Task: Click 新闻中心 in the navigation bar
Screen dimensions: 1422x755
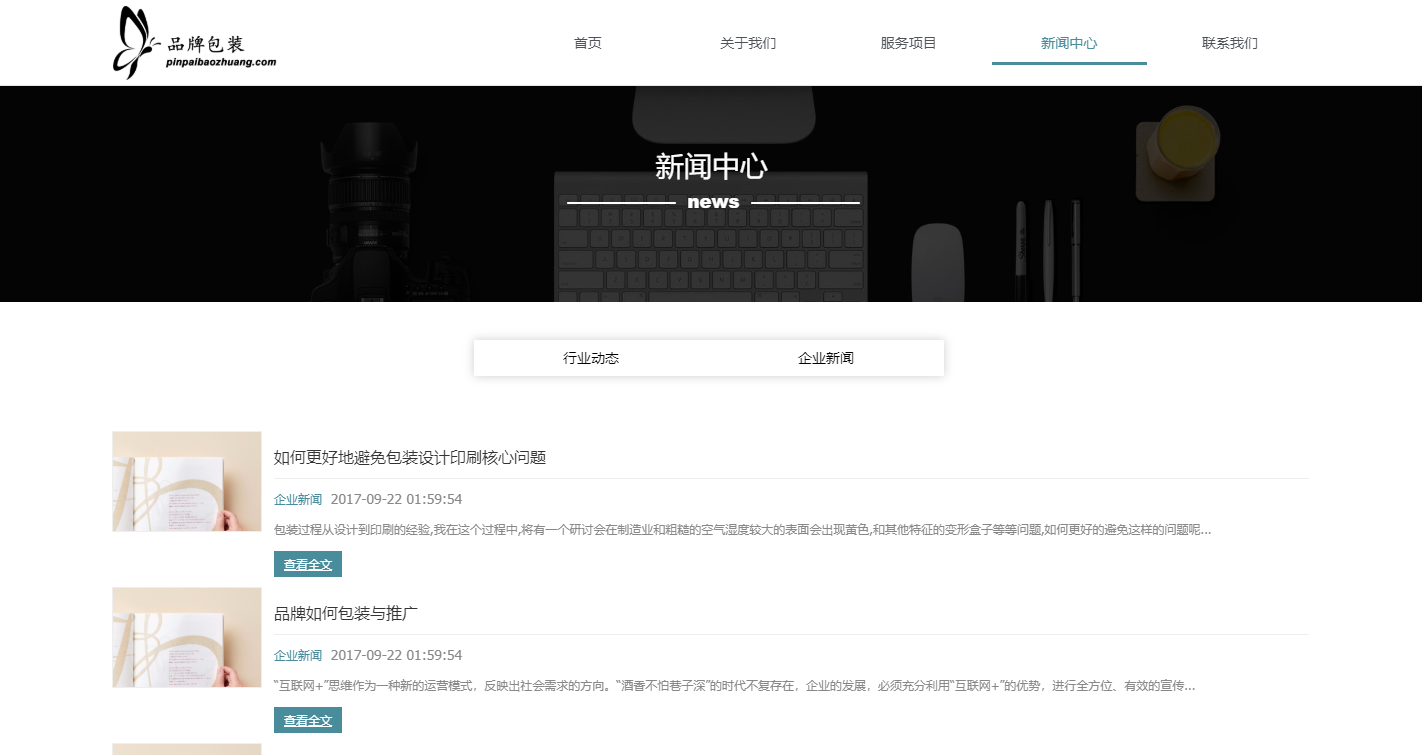Action: coord(1069,43)
